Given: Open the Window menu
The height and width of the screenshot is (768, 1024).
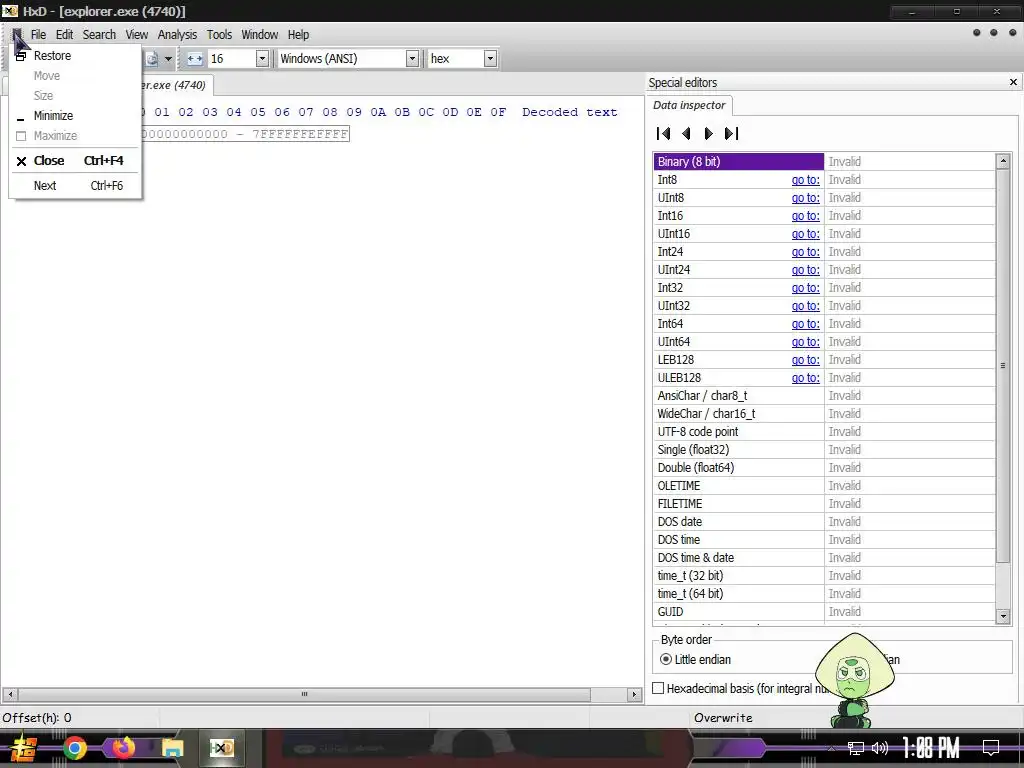Looking at the screenshot, I should point(259,35).
